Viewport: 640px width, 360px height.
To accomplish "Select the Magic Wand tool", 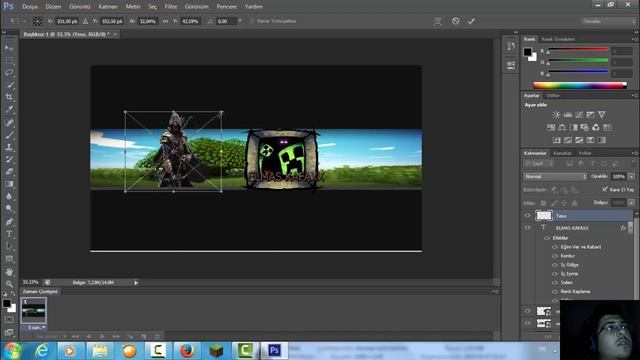I will (x=9, y=85).
